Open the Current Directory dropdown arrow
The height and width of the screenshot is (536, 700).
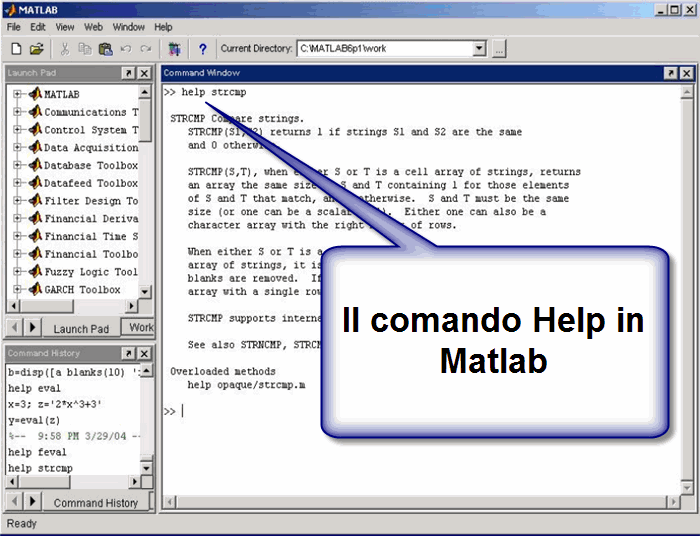[x=479, y=48]
